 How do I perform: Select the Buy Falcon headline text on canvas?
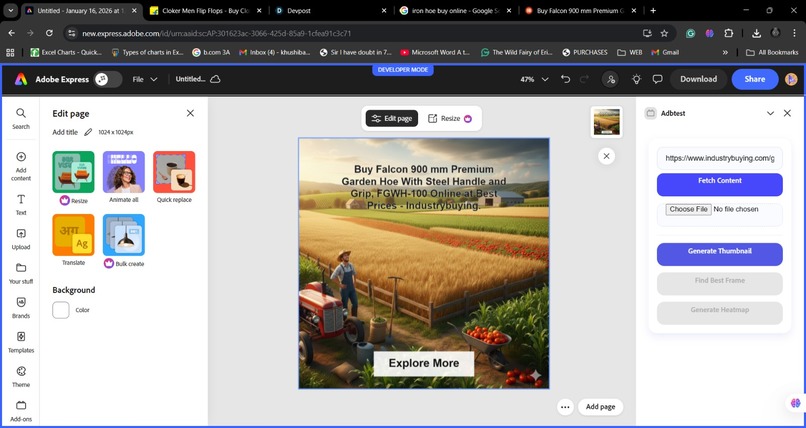point(424,187)
